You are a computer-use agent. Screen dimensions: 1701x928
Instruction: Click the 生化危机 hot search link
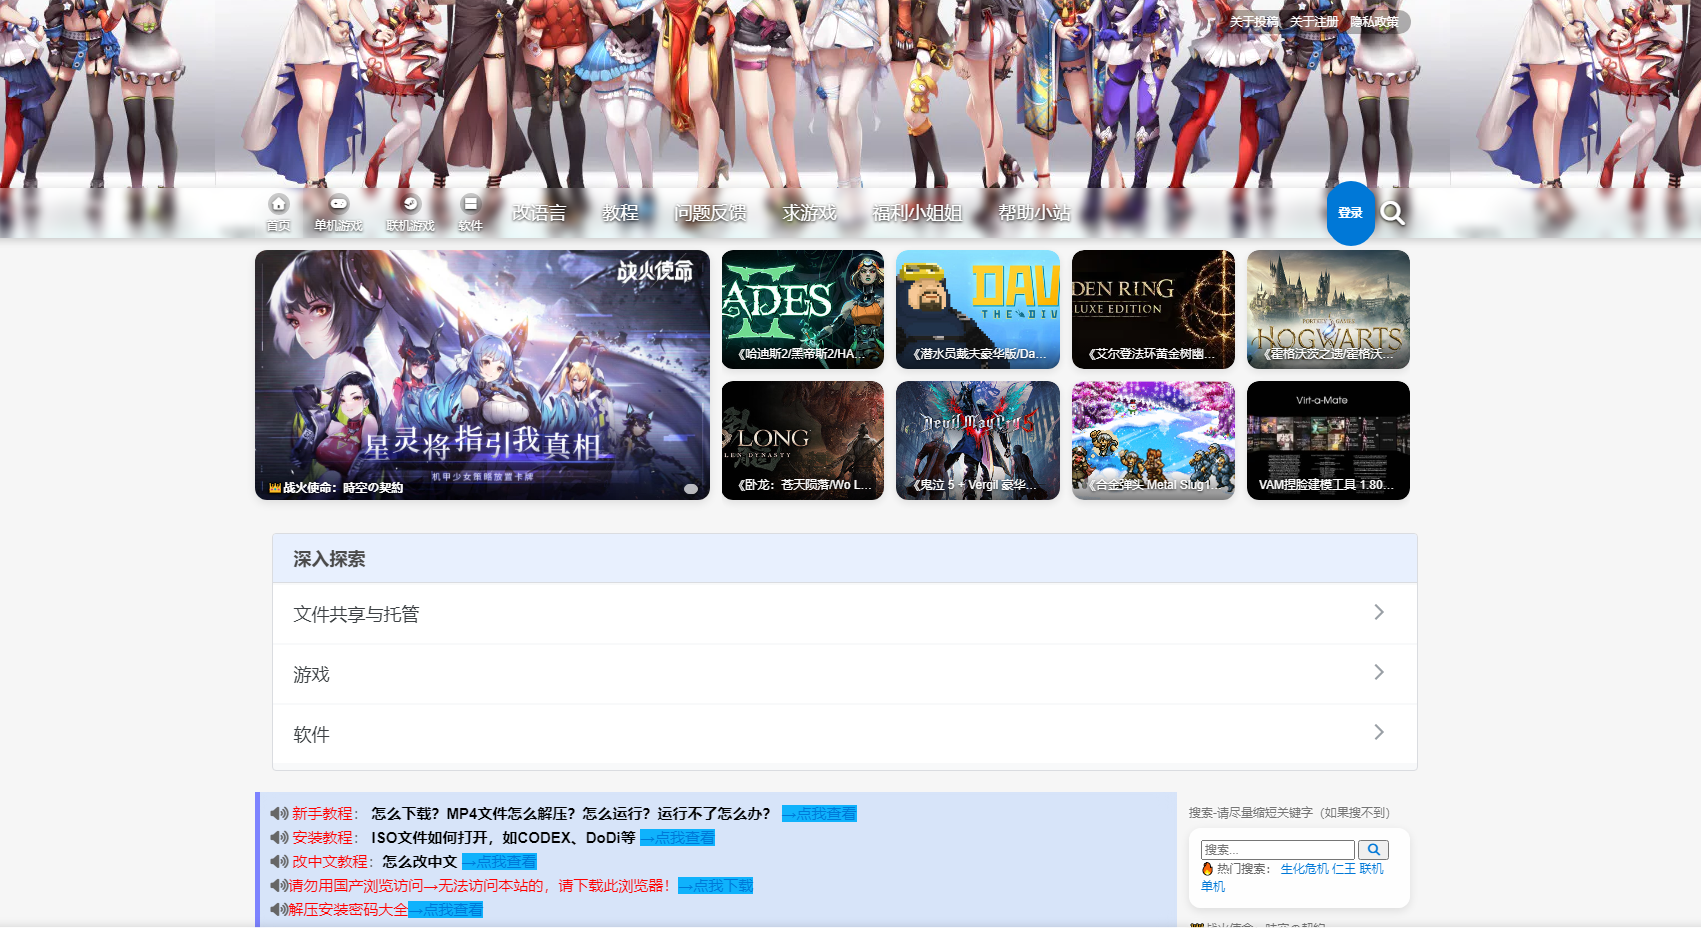coord(1305,869)
